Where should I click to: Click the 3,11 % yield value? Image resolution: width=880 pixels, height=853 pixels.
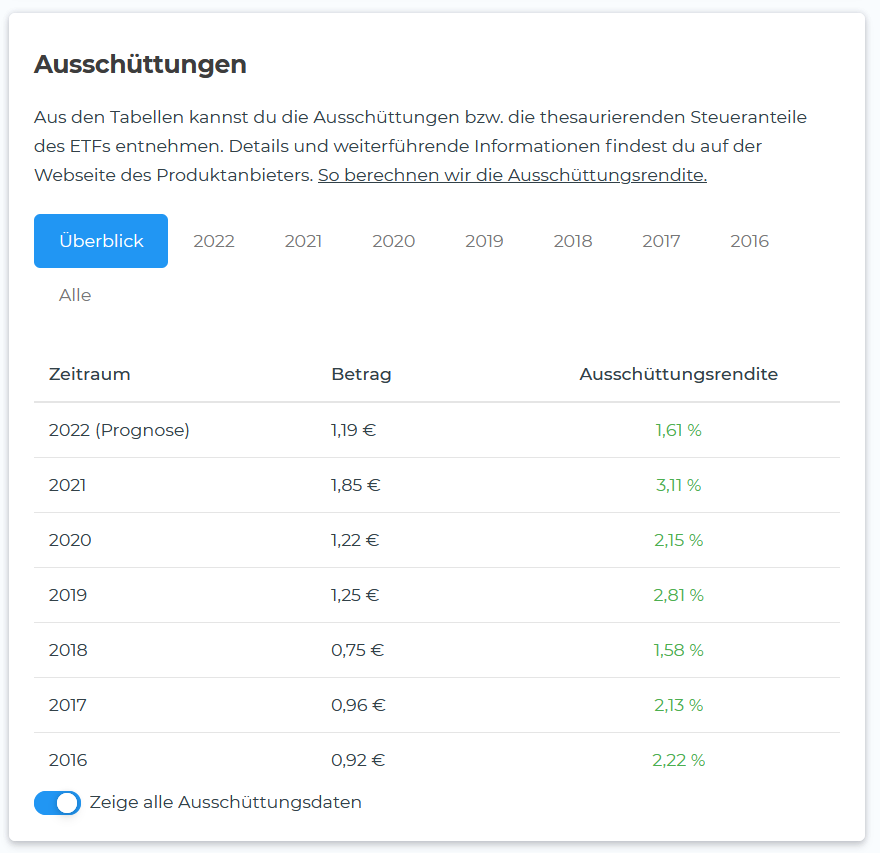[678, 485]
